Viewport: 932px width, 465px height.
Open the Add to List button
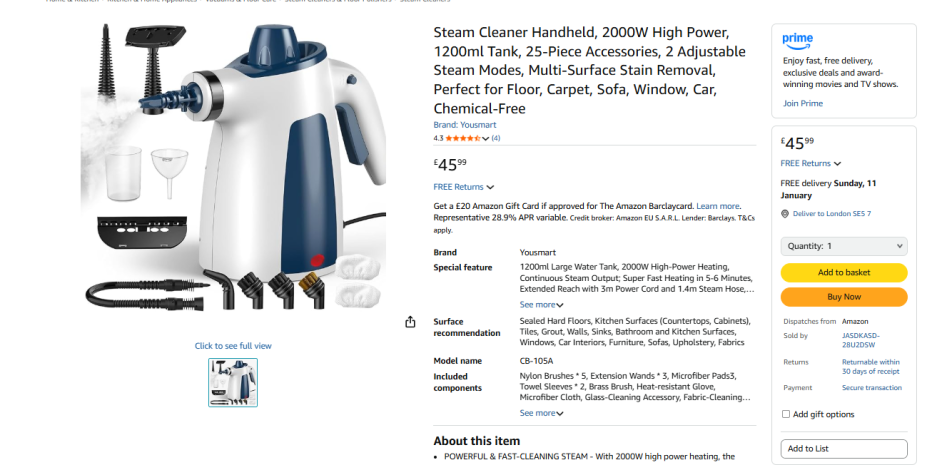[x=843, y=448]
